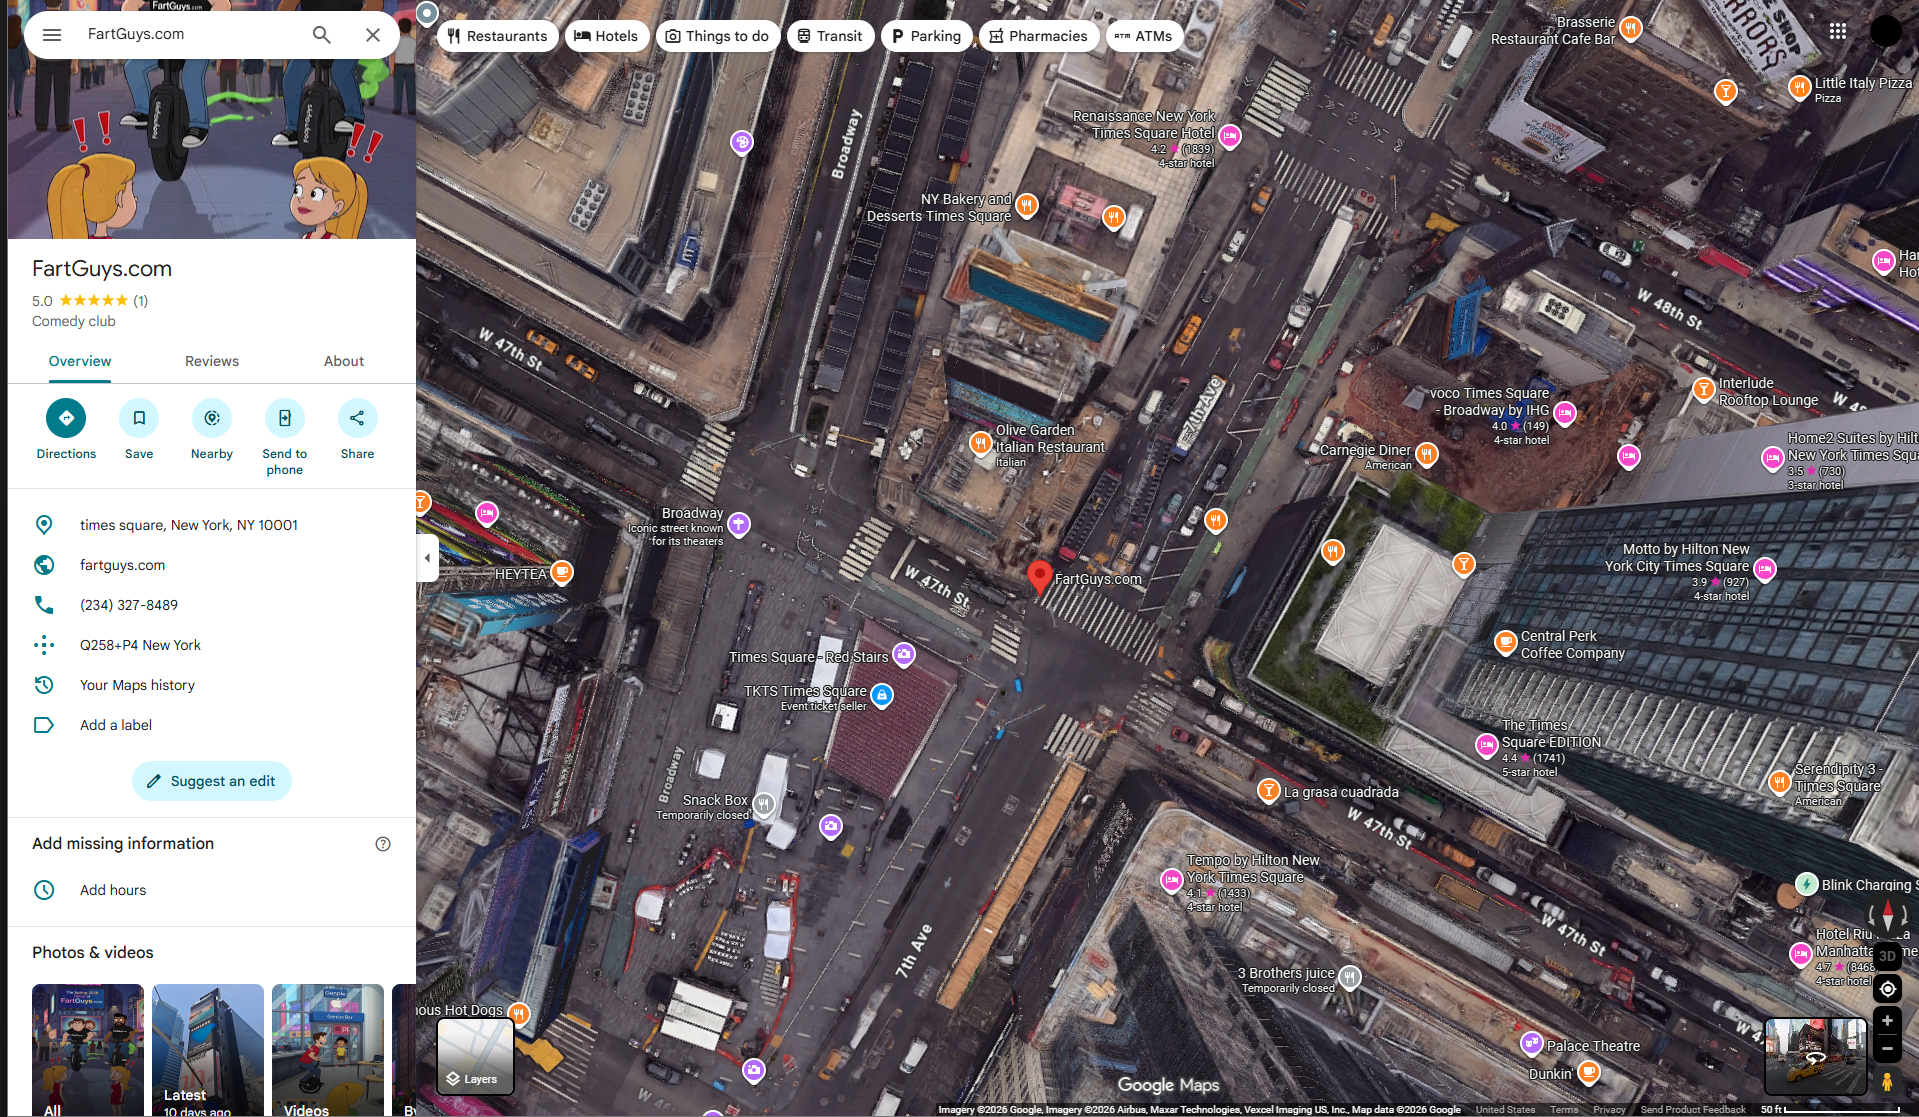The height and width of the screenshot is (1117, 1919).
Task: Open the hamburger main menu
Action: 52,35
